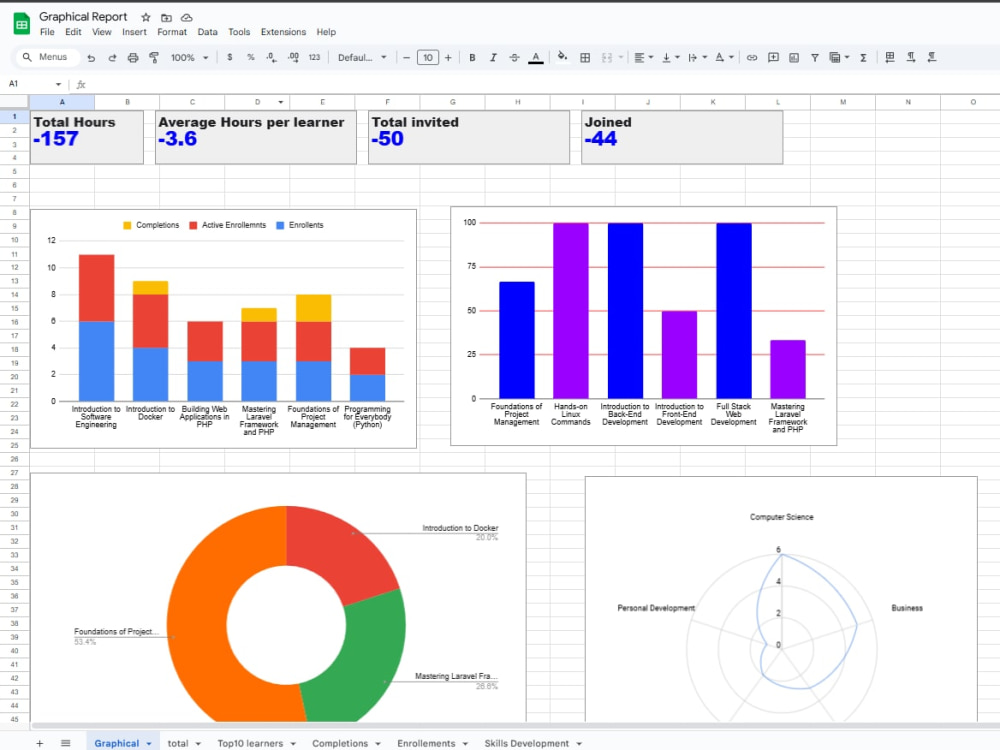Toggle bold formatting
Screen dimensions: 1000x750
[x=472, y=57]
